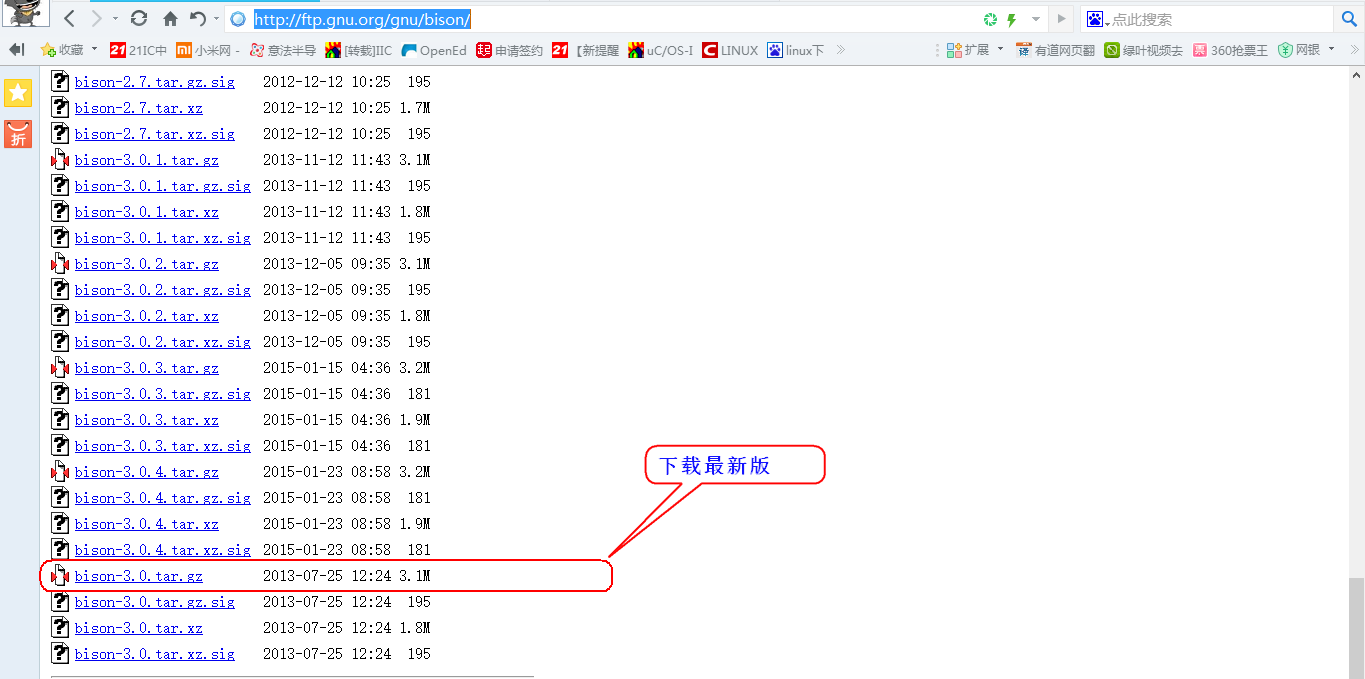
Task: Open the 21IC中 bookmark
Action: (x=138, y=50)
